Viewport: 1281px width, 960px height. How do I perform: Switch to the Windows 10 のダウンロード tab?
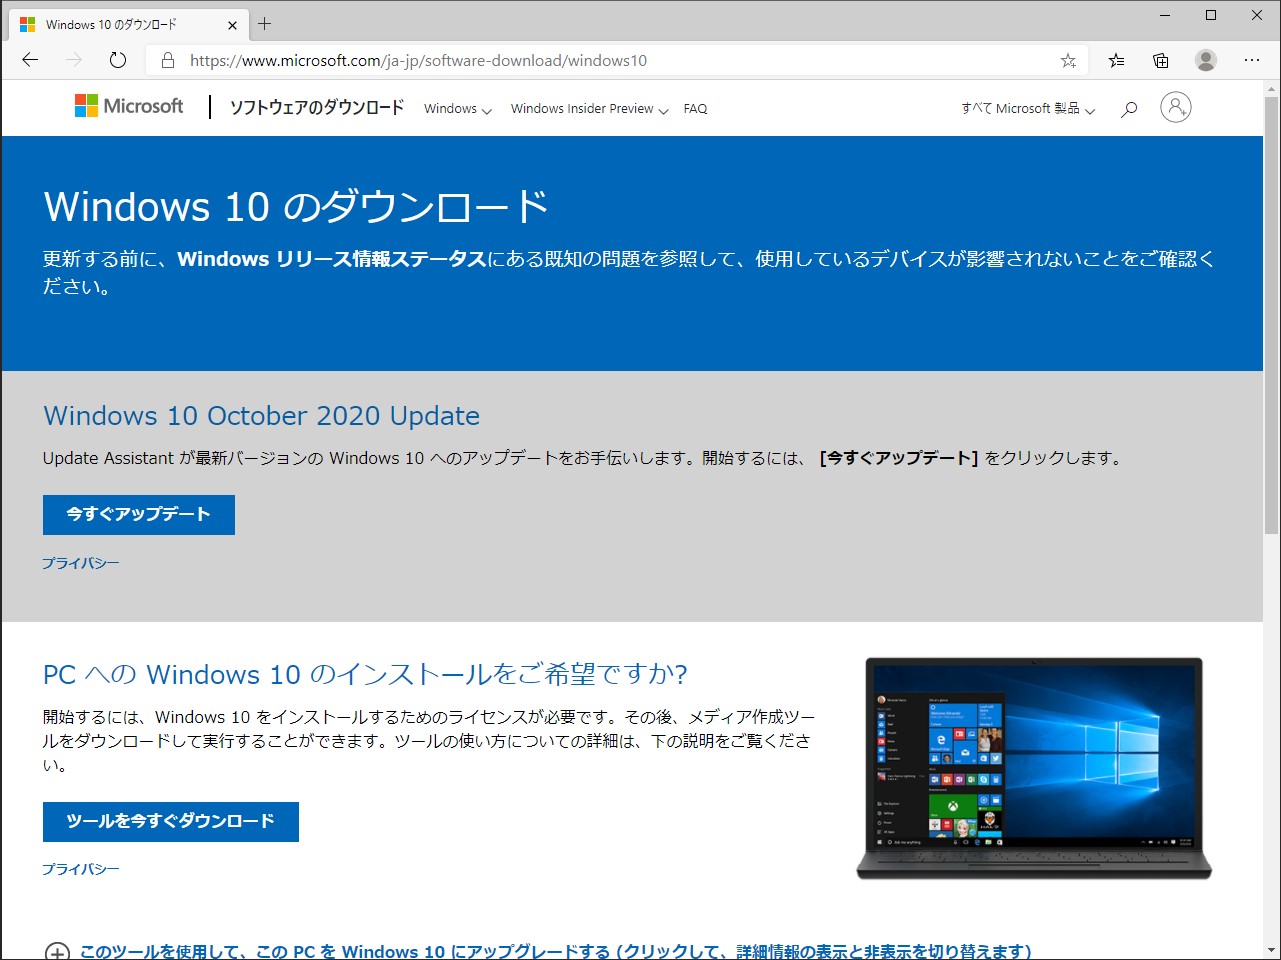point(120,24)
